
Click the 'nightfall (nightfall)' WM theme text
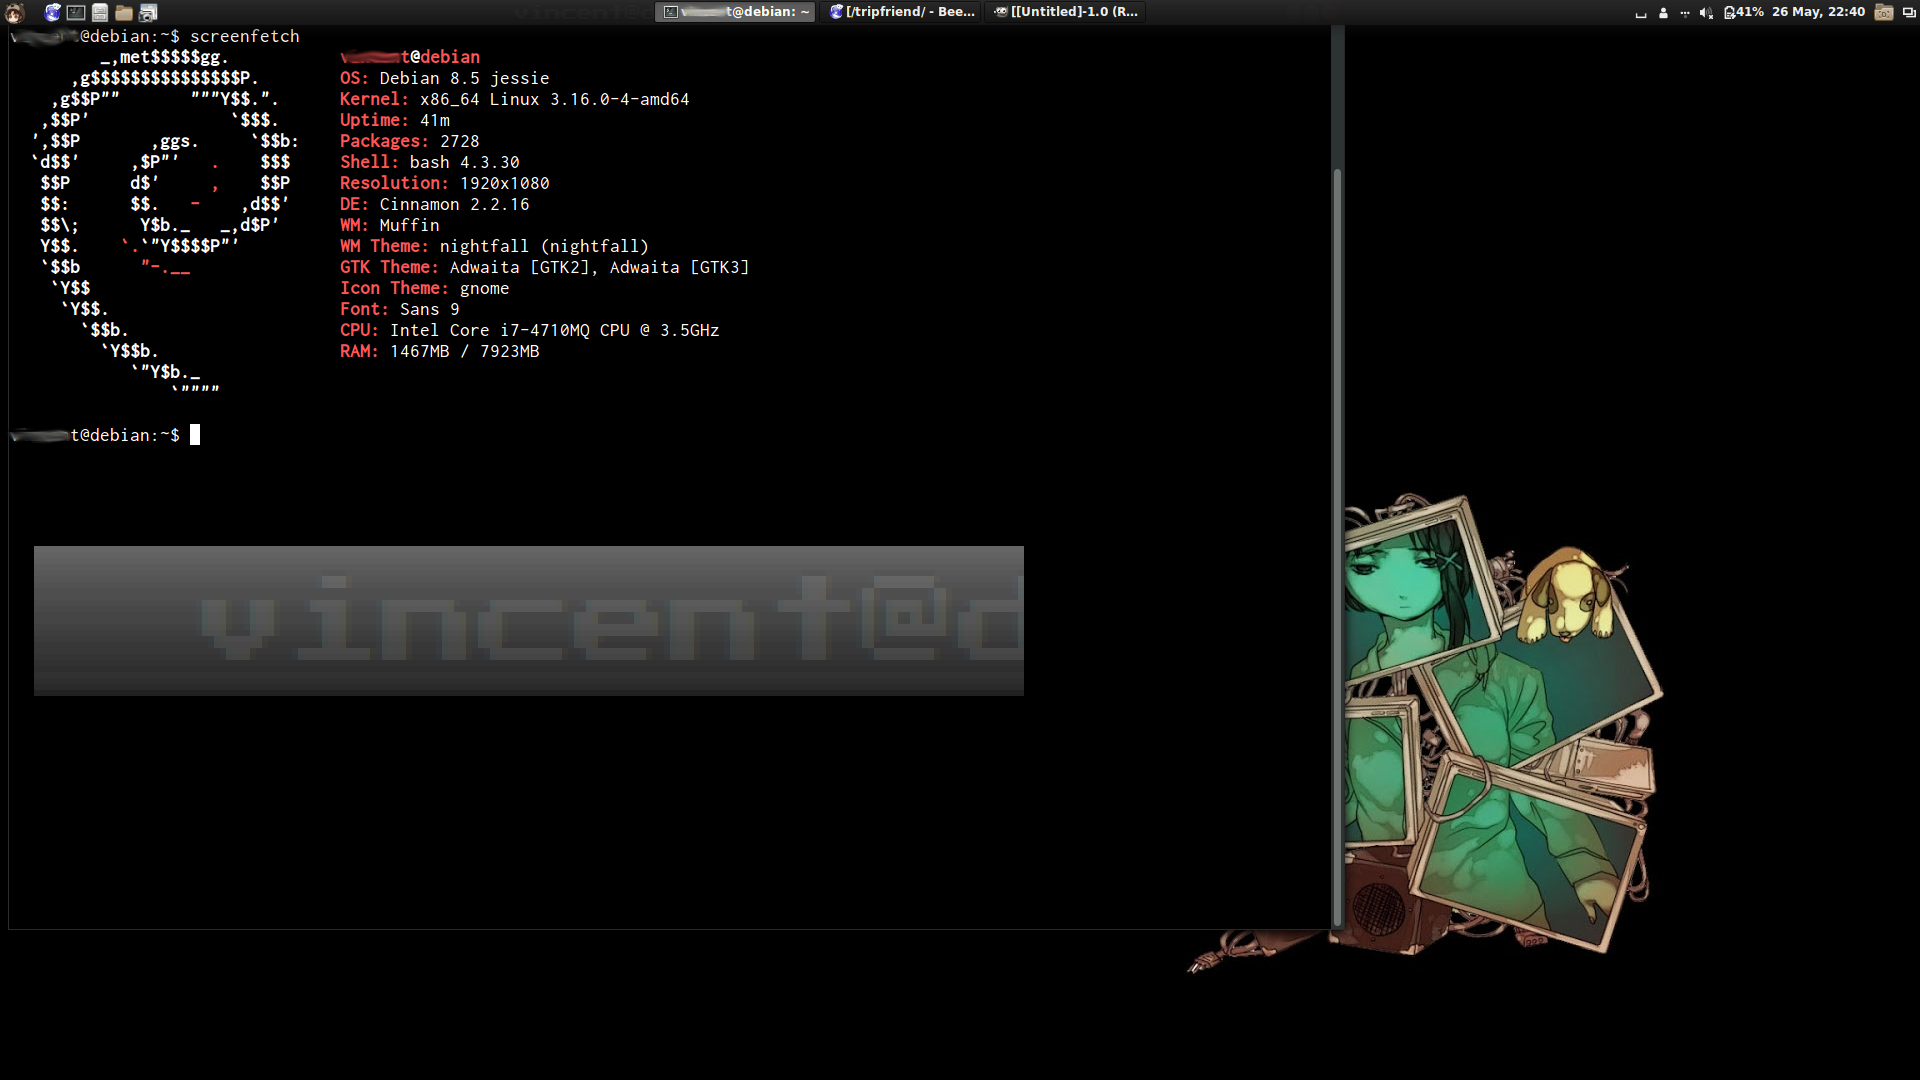pyautogui.click(x=544, y=246)
